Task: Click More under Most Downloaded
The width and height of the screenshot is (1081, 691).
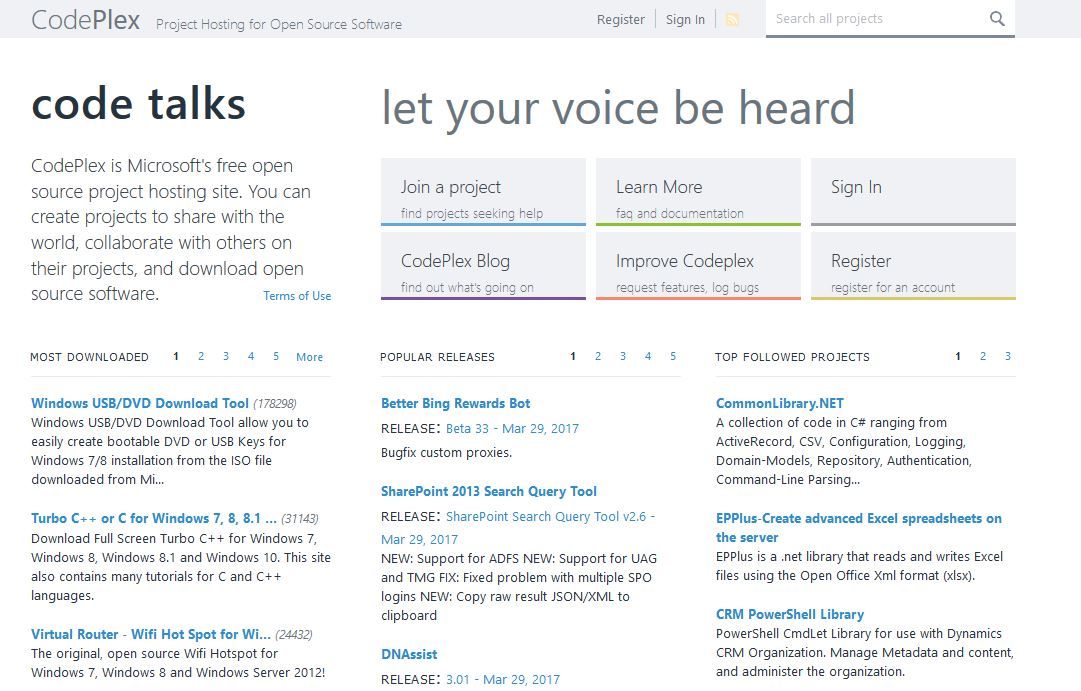Action: pos(309,357)
